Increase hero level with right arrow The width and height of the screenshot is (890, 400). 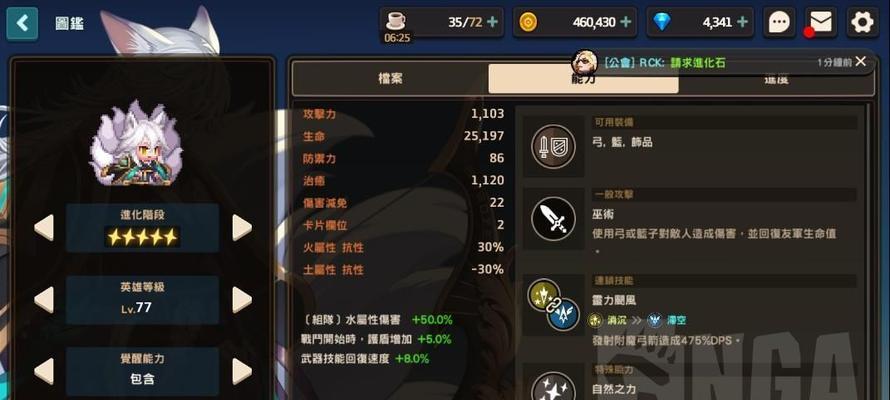click(242, 300)
